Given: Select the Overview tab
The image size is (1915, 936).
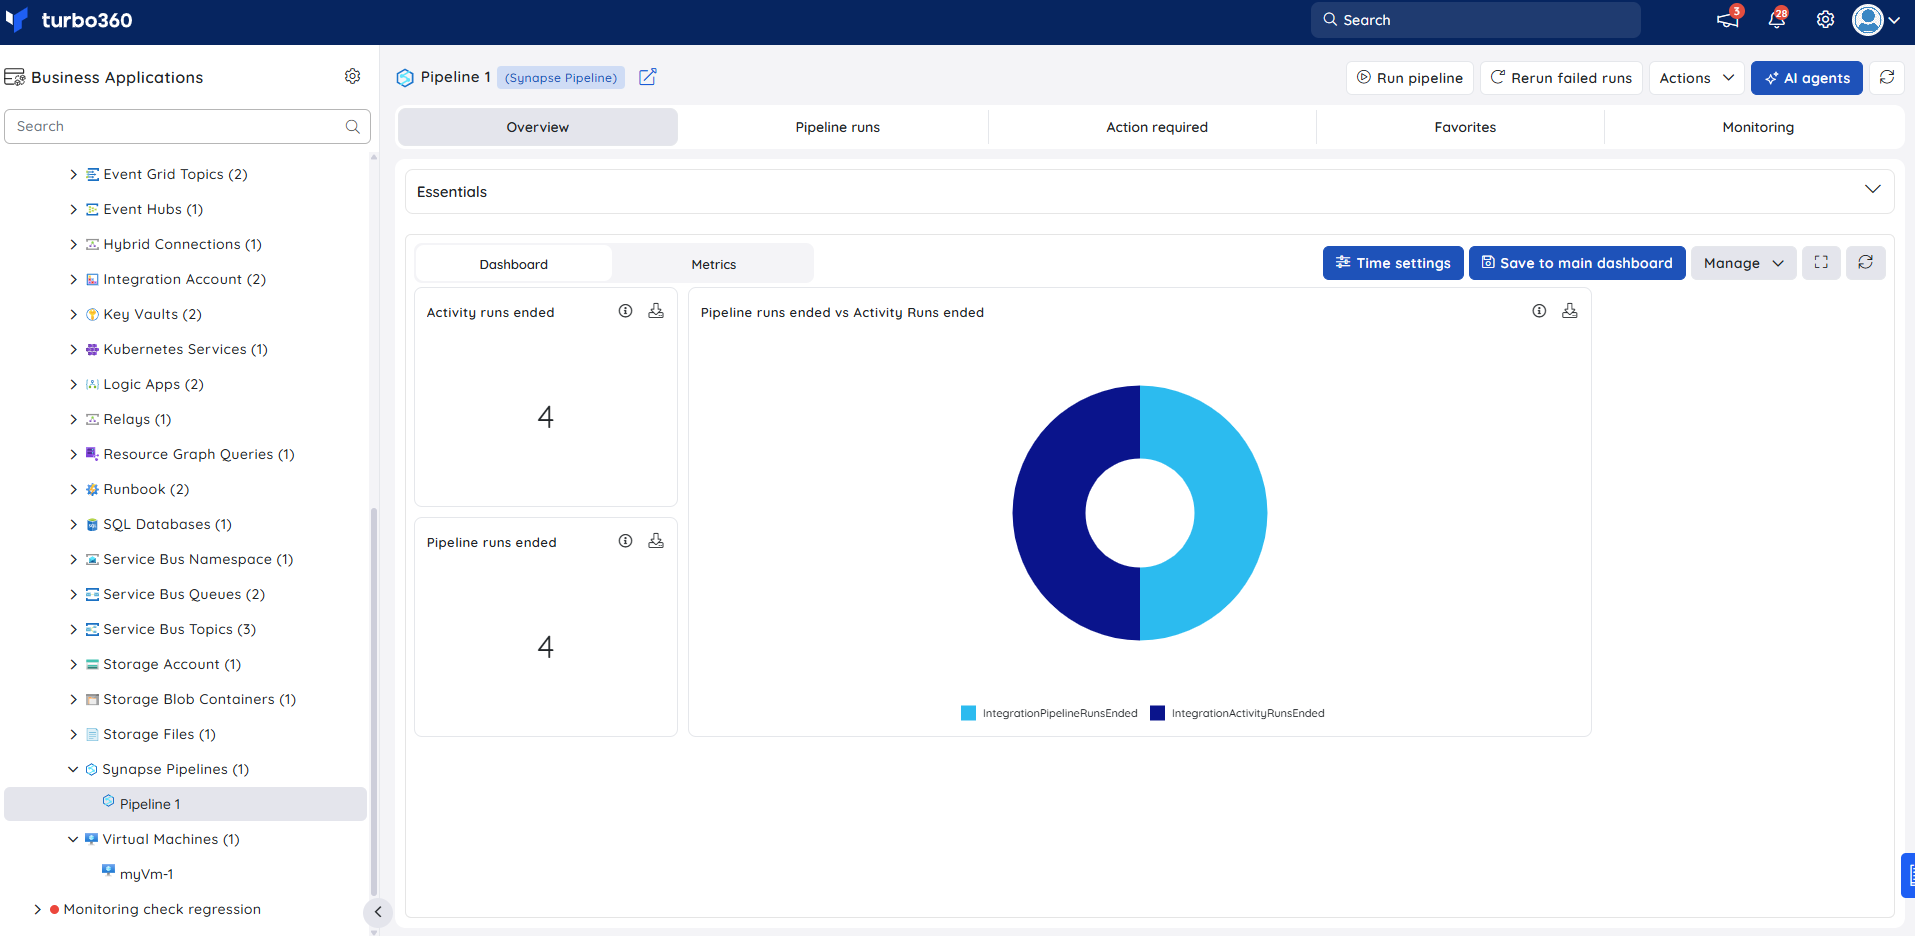Looking at the screenshot, I should tap(537, 127).
